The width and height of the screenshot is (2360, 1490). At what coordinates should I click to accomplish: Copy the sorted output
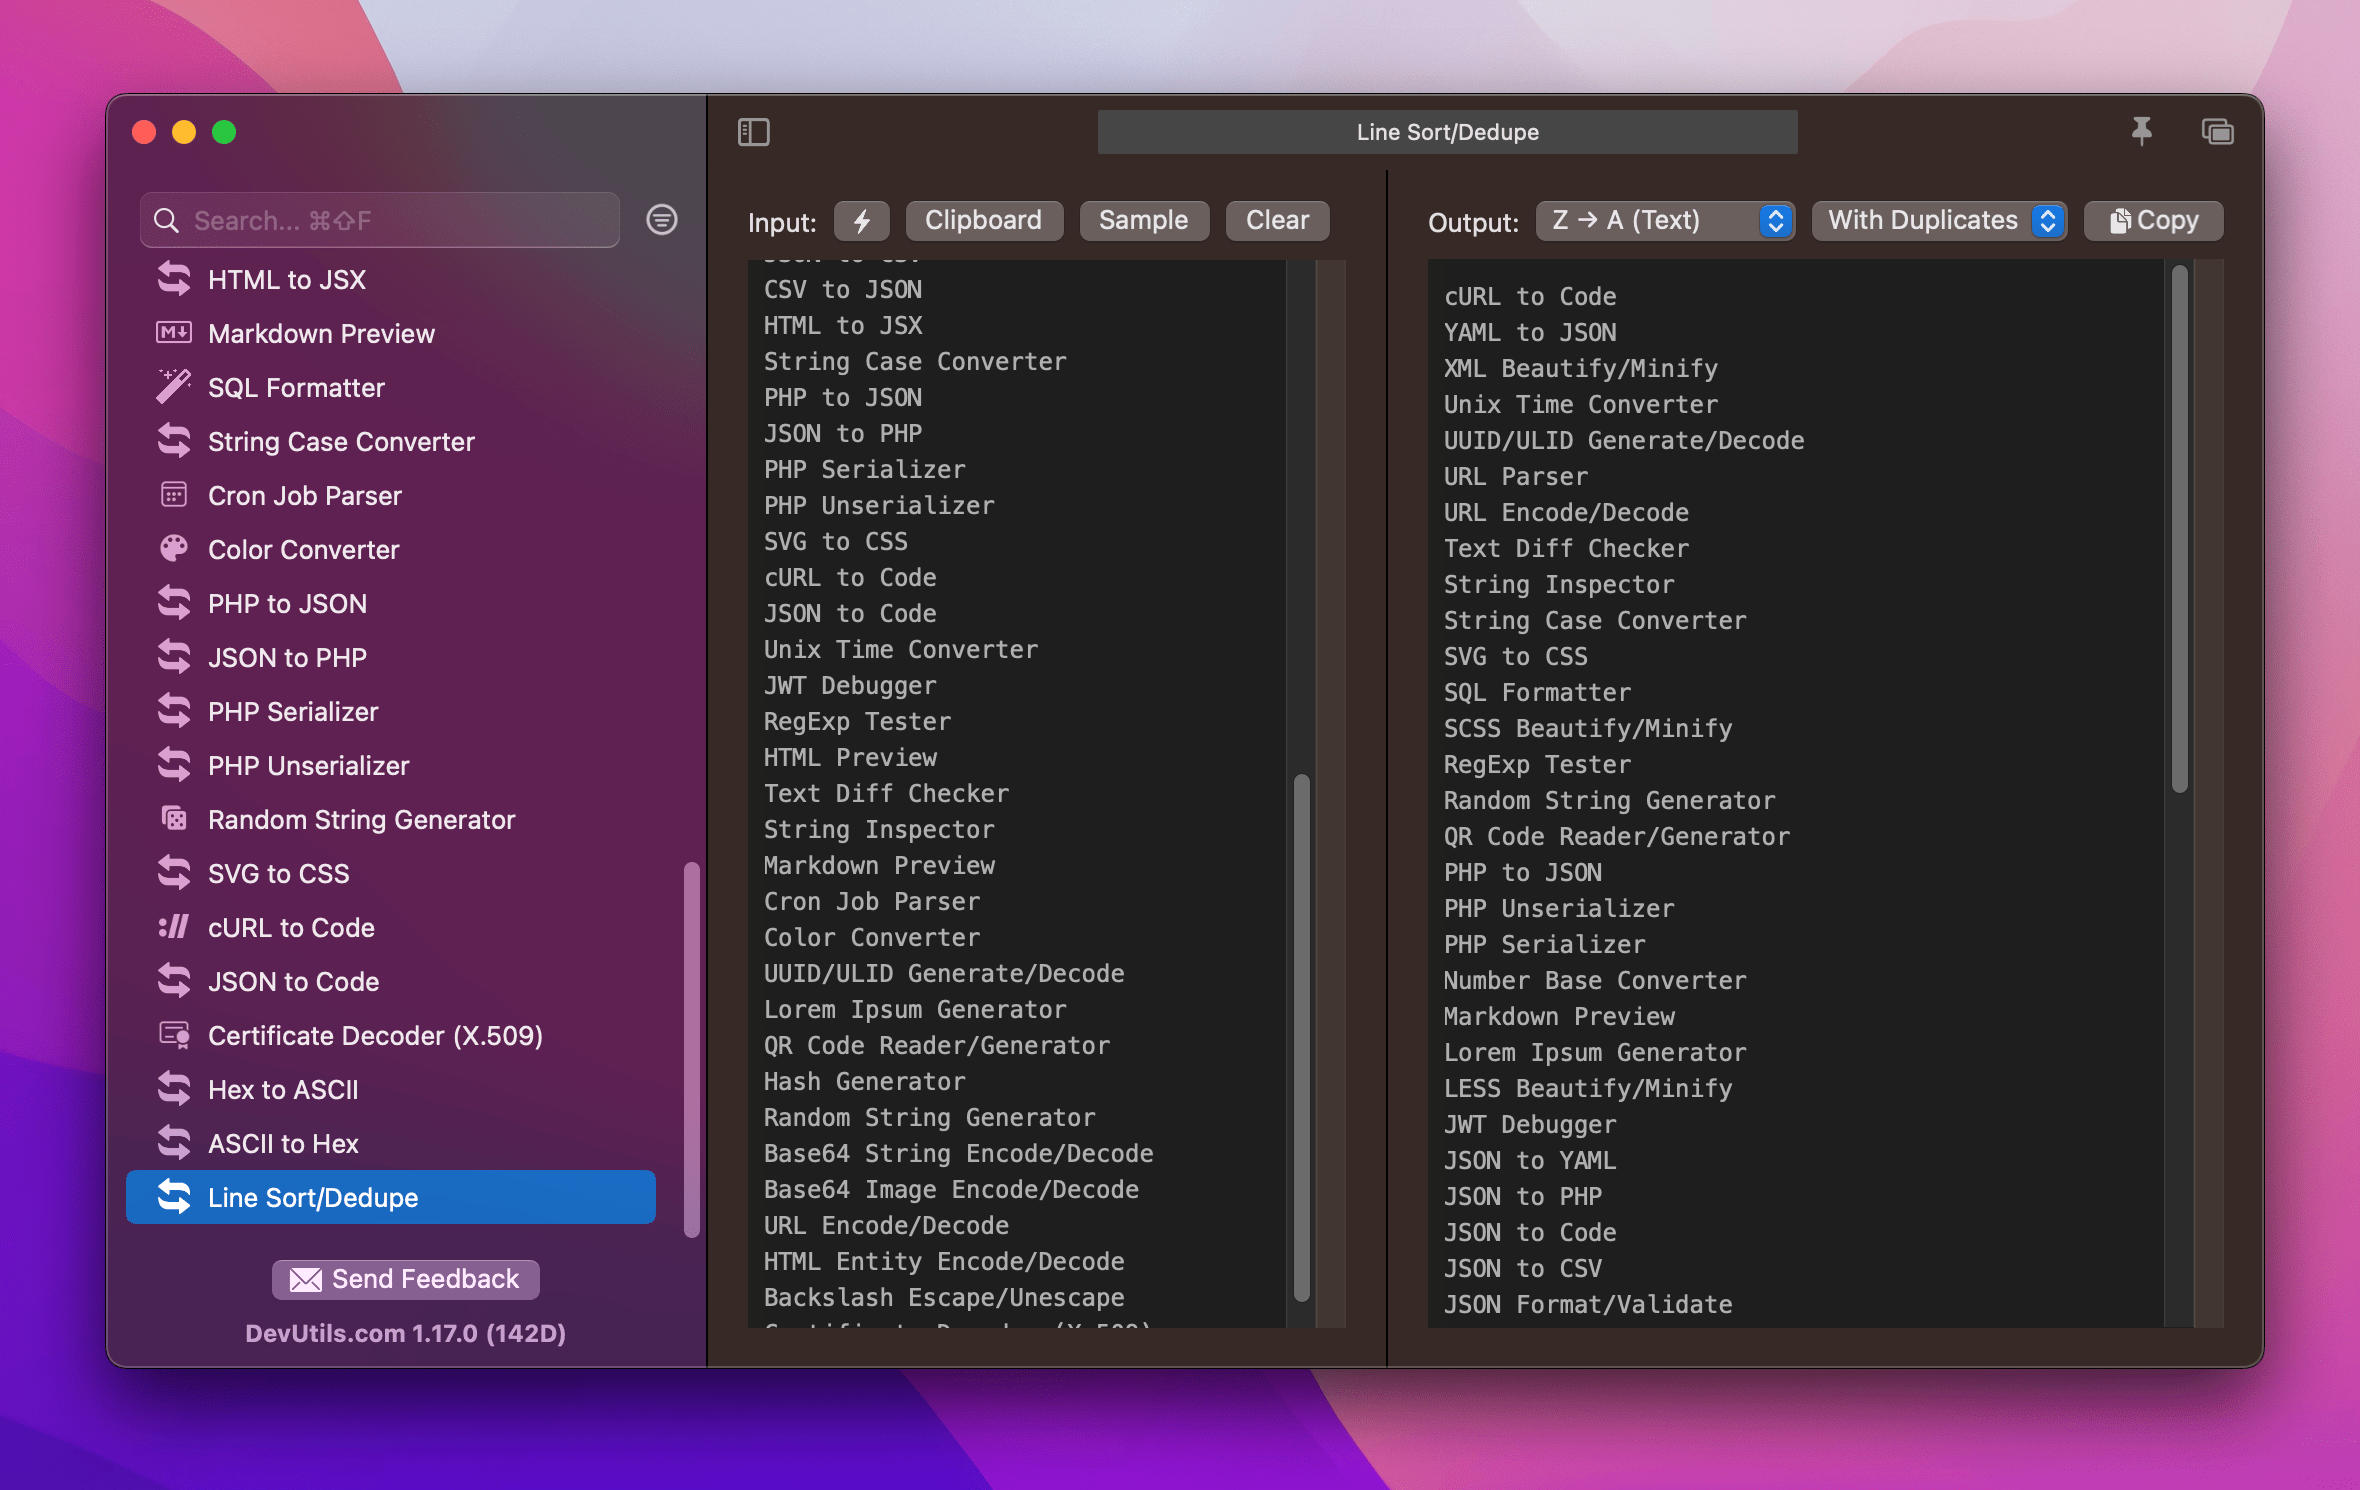2153,220
